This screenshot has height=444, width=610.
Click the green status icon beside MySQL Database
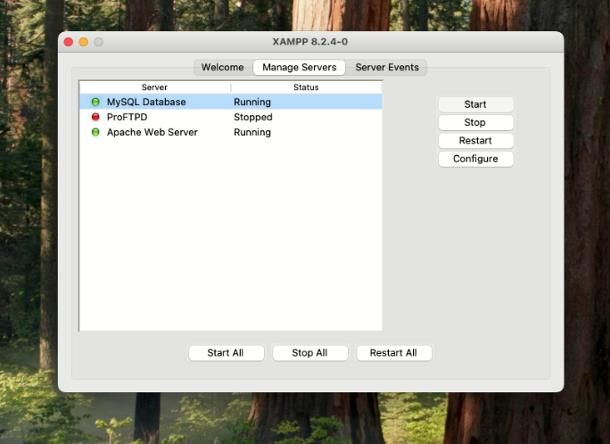95,102
